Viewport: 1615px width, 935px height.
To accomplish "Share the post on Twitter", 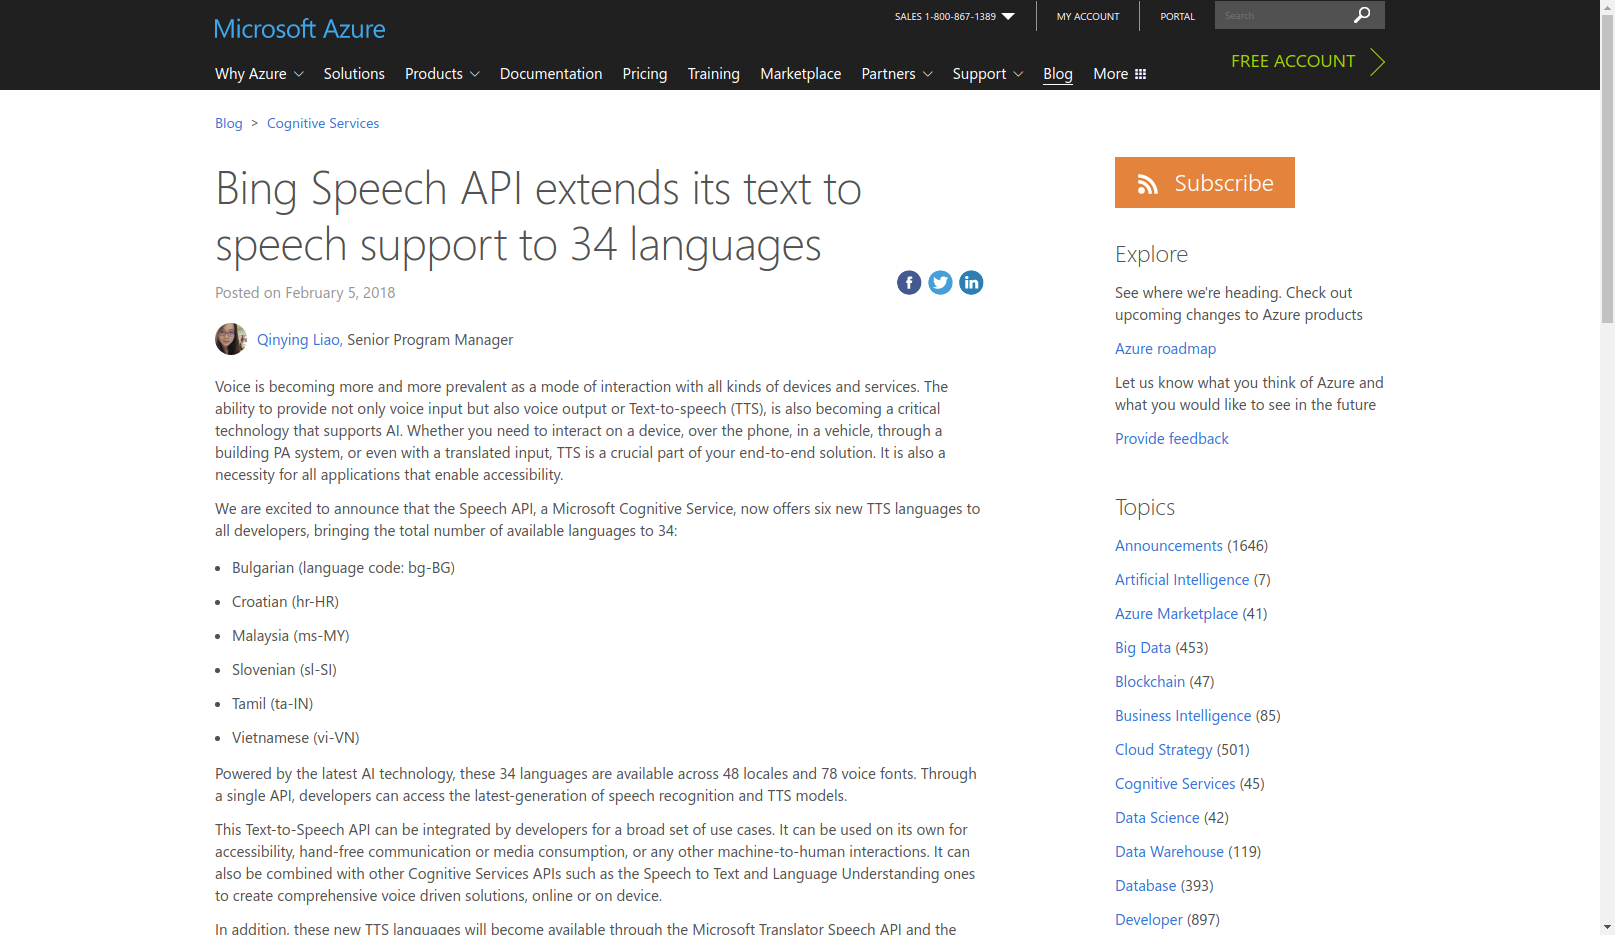I will [x=940, y=283].
